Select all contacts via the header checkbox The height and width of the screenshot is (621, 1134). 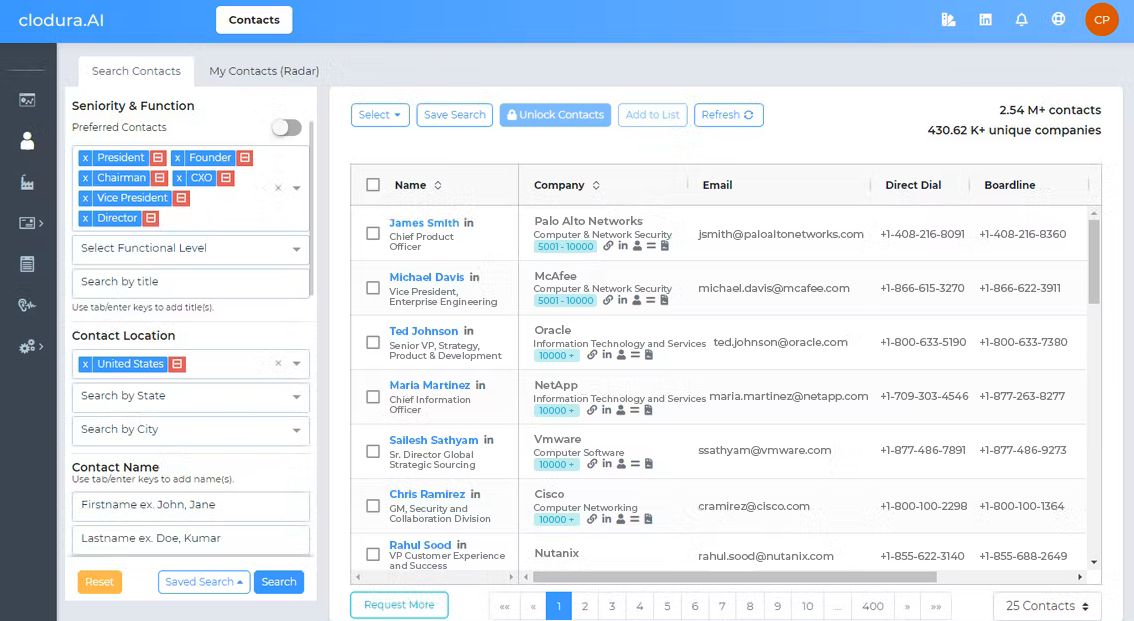[x=372, y=184]
